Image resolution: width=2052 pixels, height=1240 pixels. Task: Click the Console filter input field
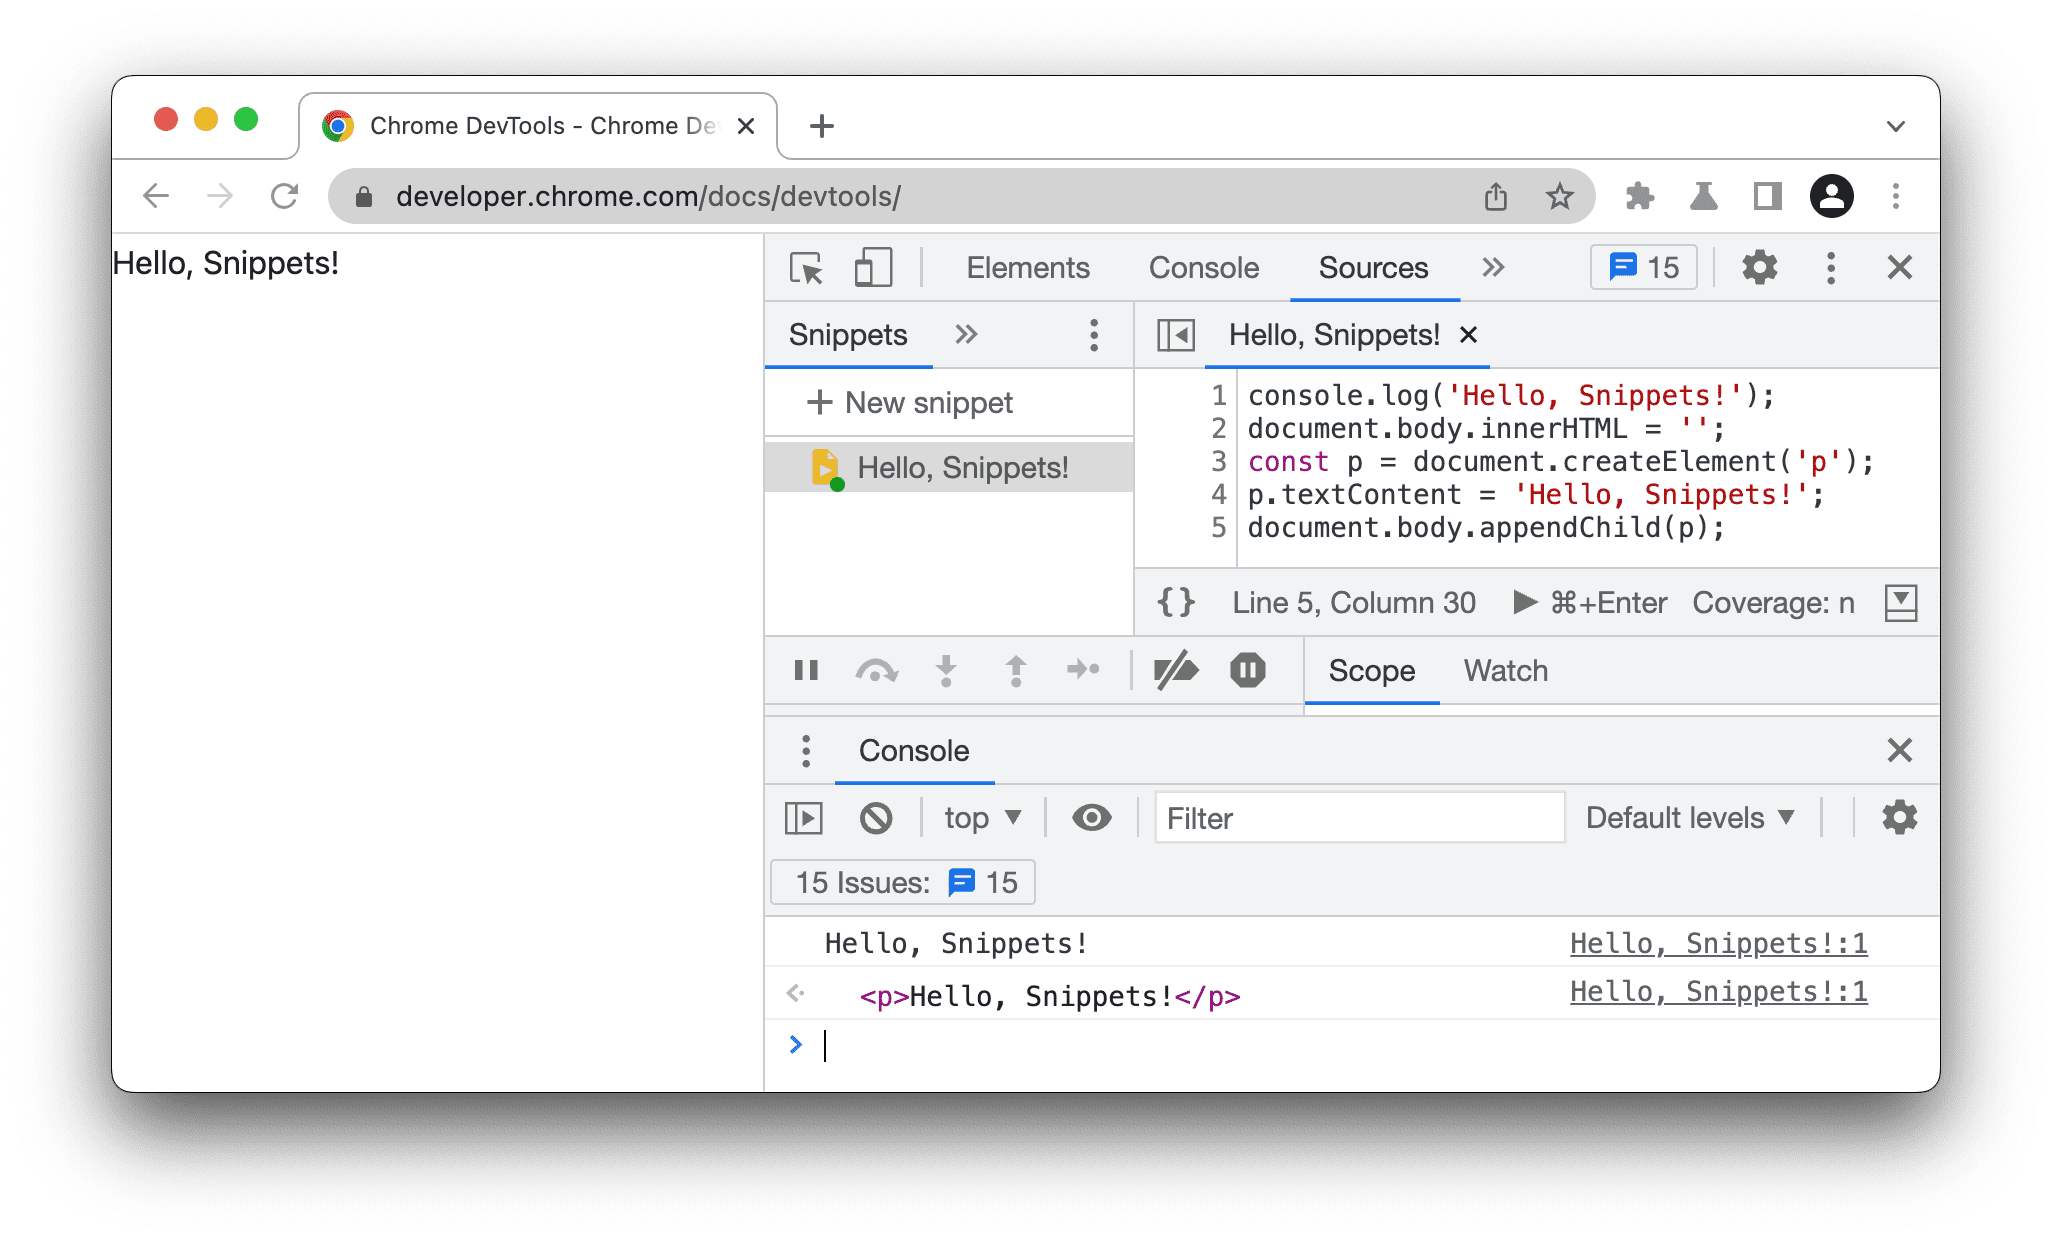click(x=1360, y=818)
